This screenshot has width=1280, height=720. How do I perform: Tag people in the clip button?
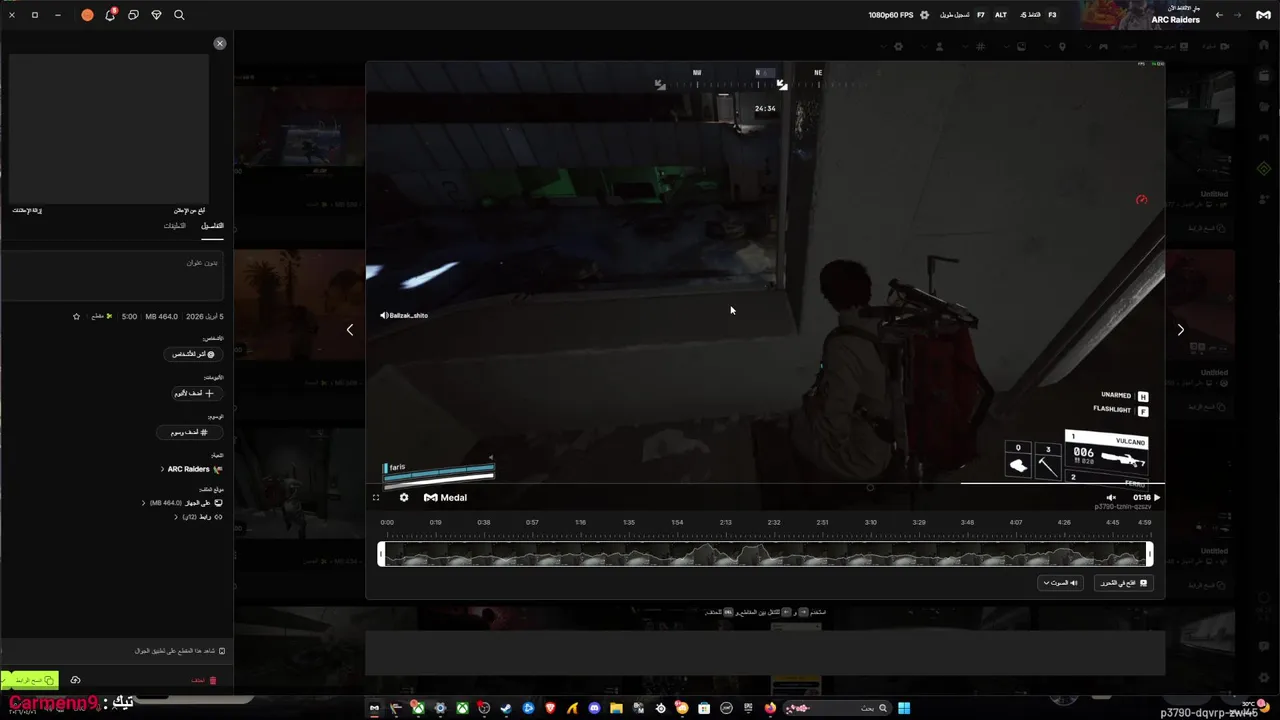tap(193, 354)
